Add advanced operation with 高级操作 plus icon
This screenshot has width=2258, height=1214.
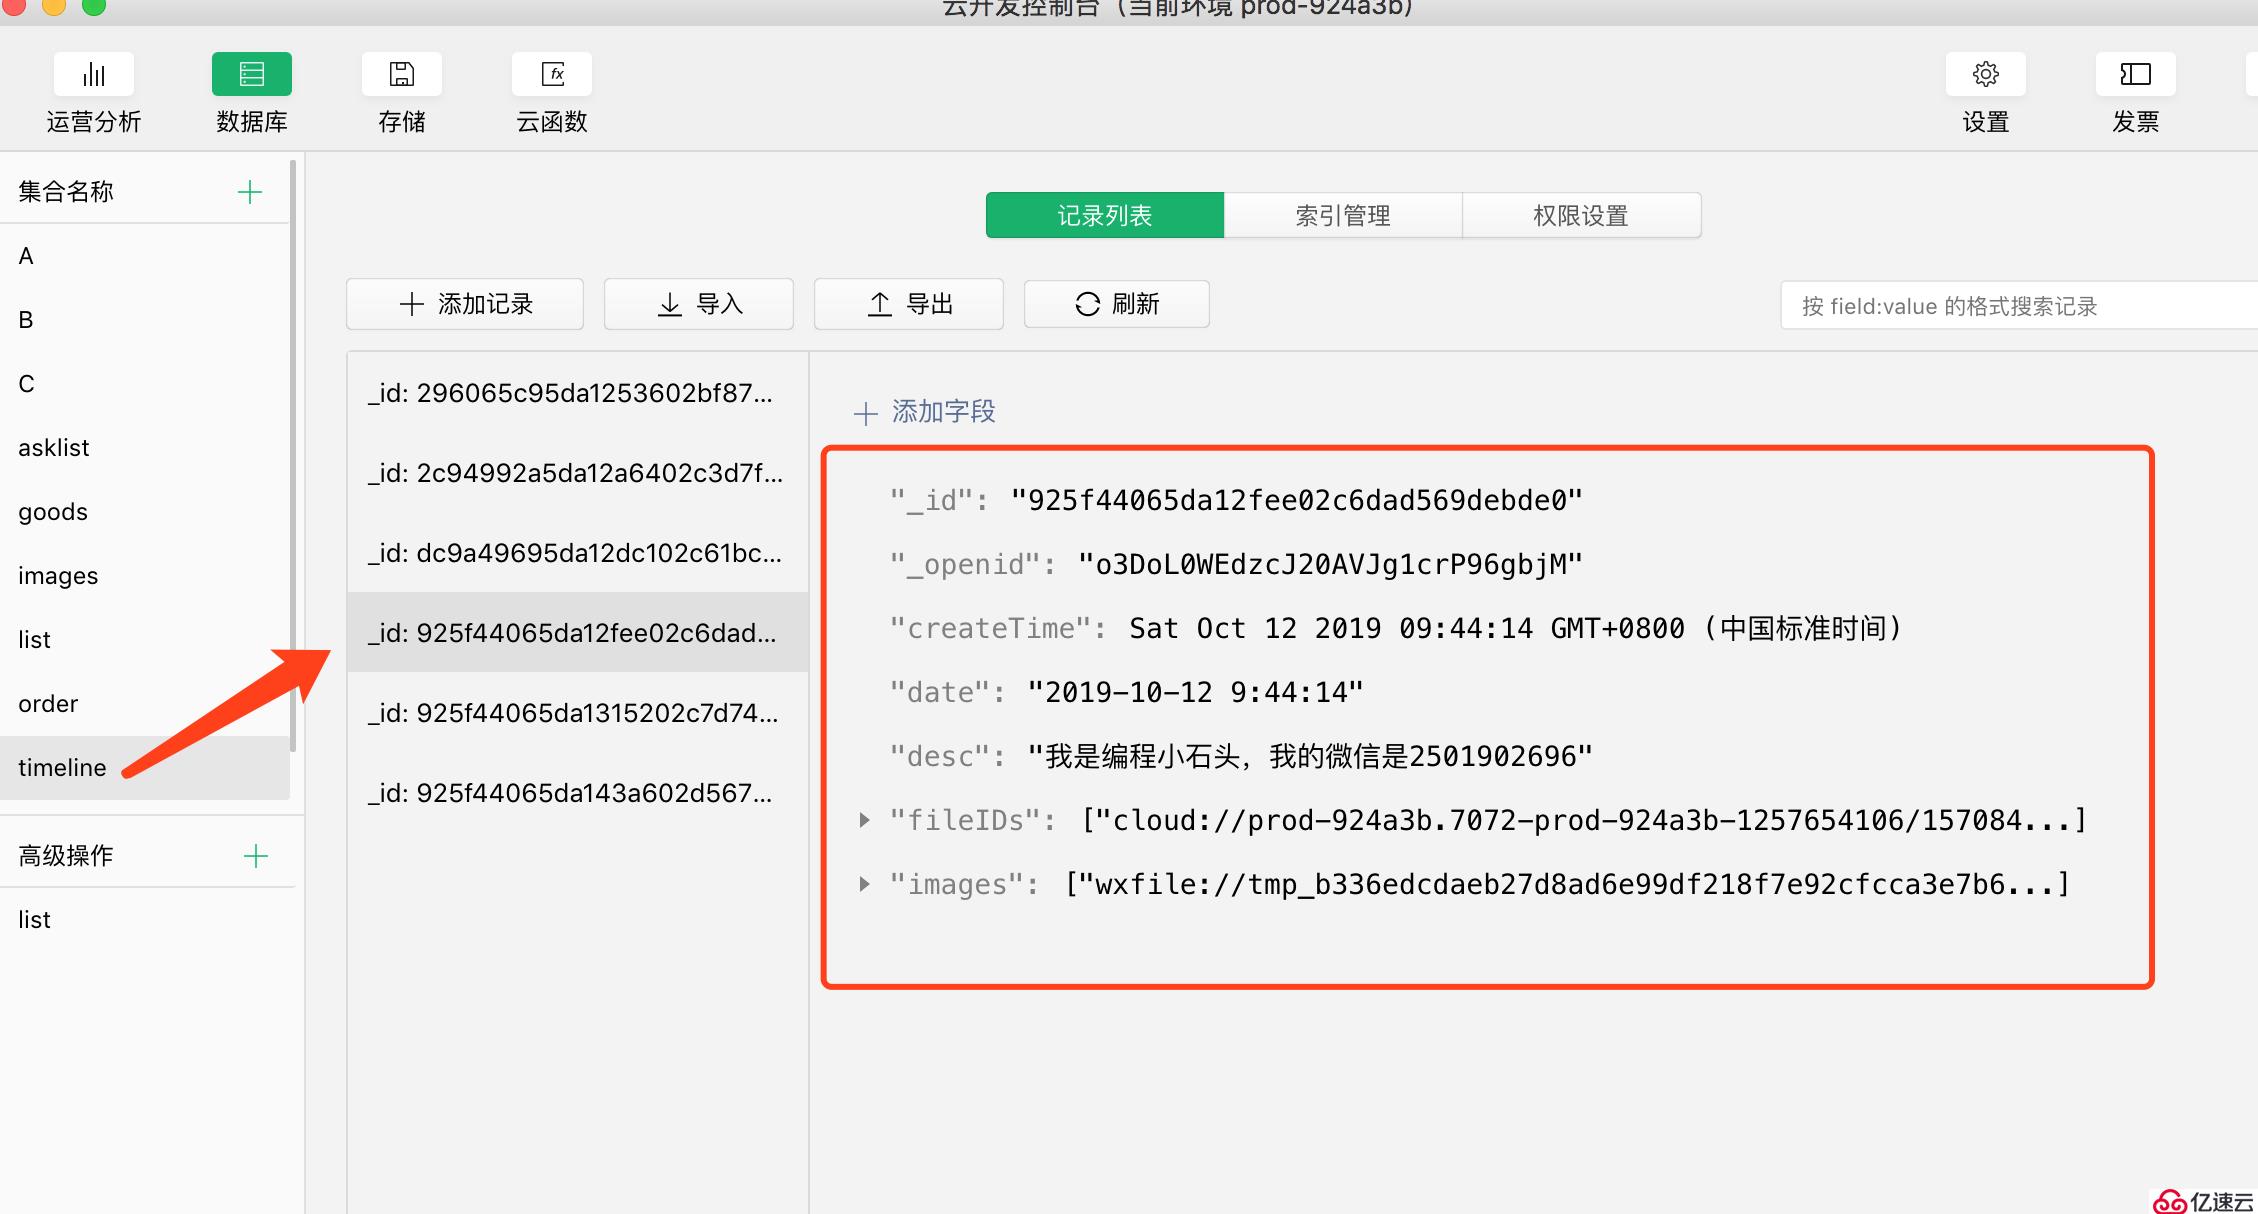(256, 856)
